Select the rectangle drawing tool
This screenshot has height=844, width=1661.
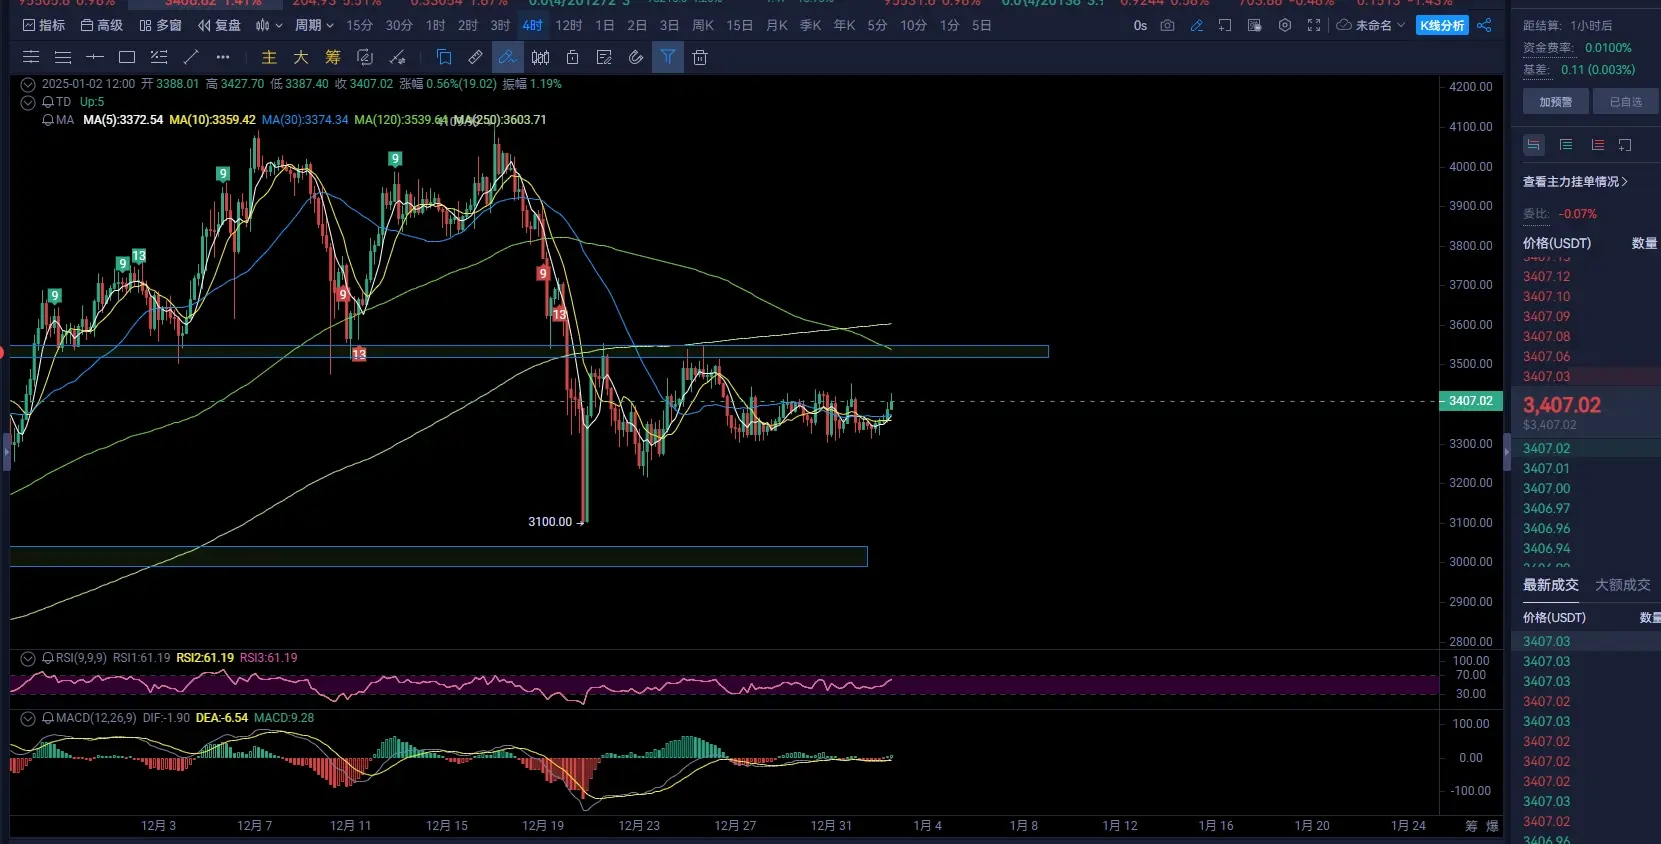coord(127,57)
